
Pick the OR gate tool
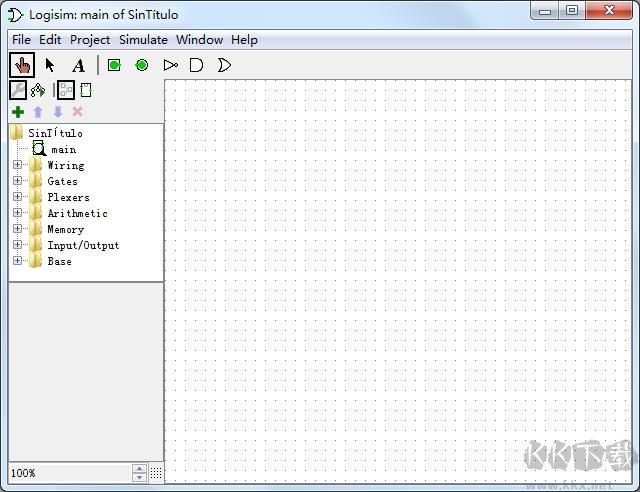224,65
